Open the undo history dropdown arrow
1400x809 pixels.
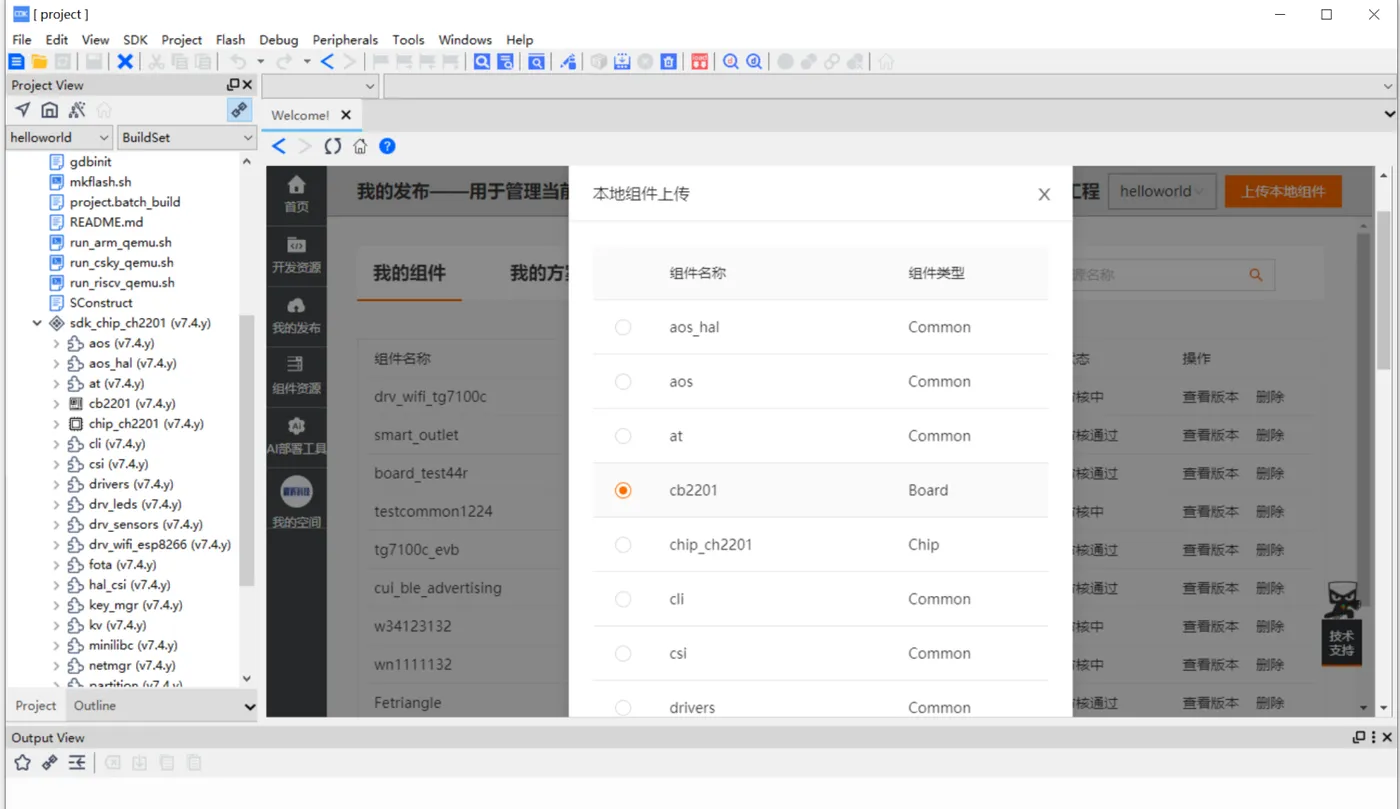pyautogui.click(x=260, y=62)
